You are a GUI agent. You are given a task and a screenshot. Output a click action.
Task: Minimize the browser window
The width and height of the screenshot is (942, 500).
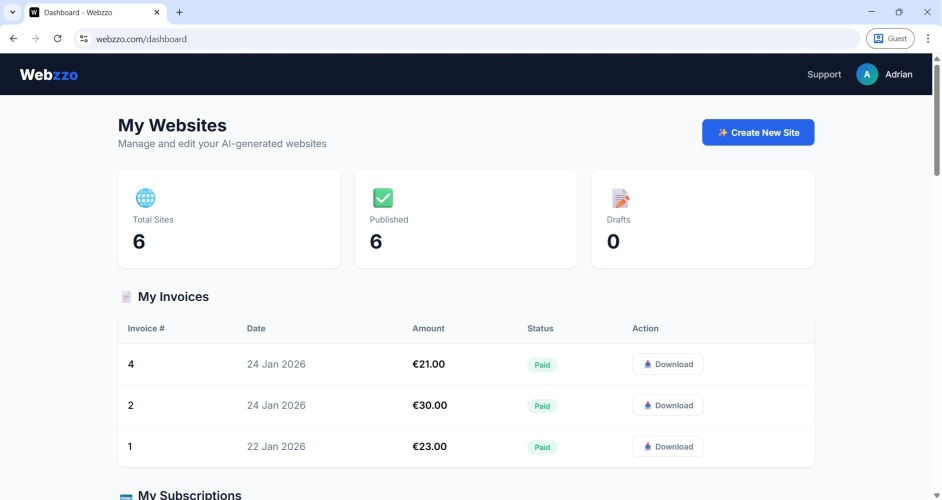pos(871,12)
